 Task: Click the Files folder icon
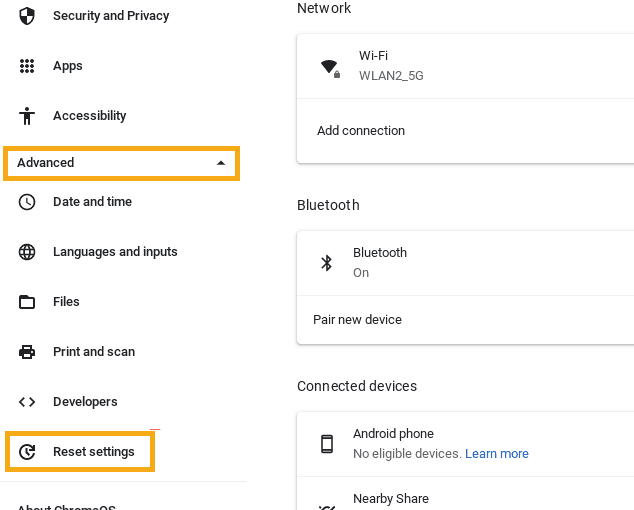pyautogui.click(x=27, y=302)
